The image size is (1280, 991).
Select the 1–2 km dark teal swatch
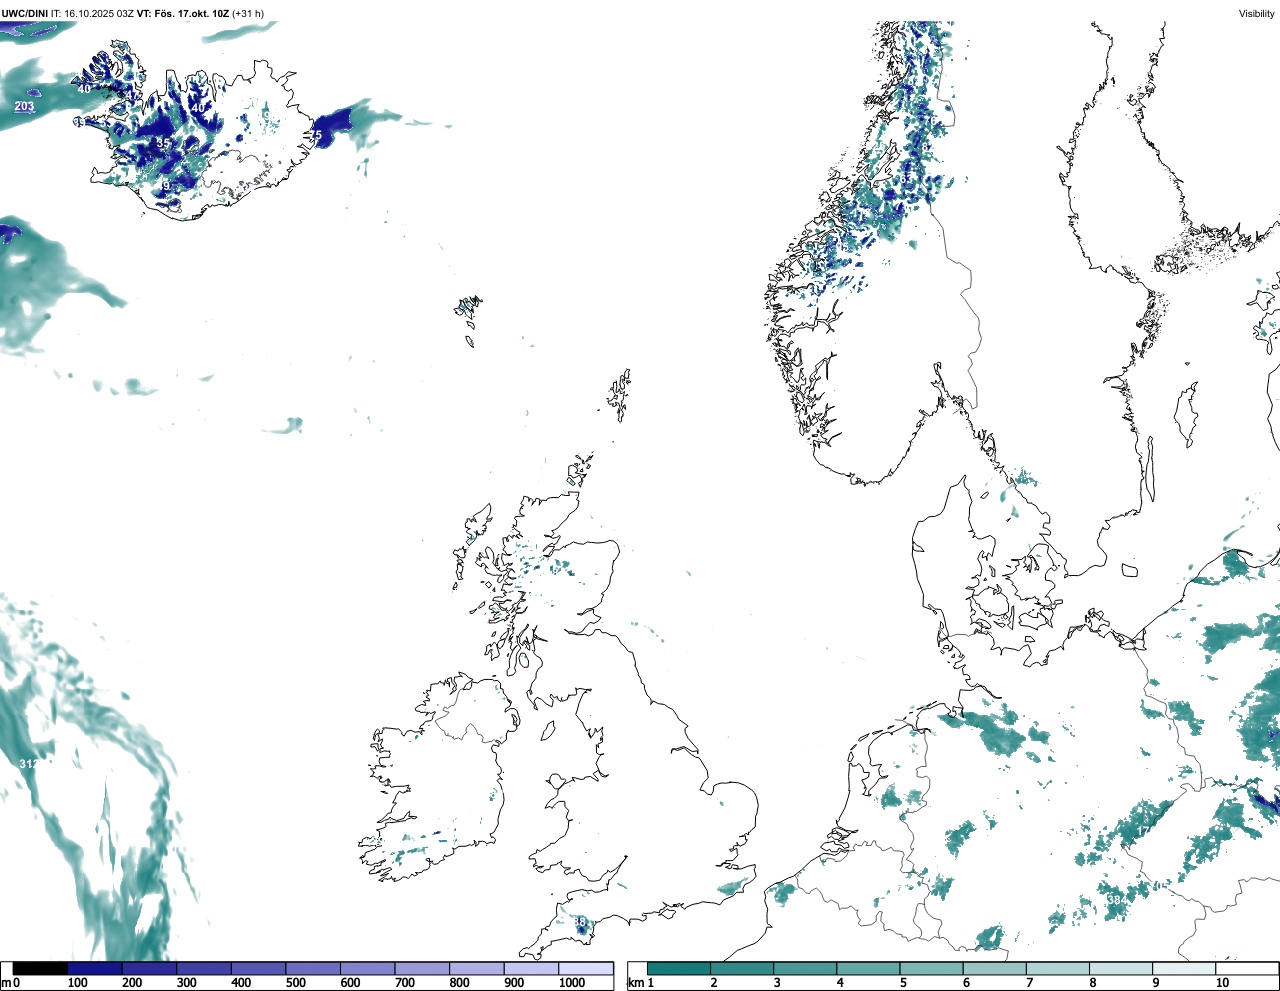679,968
